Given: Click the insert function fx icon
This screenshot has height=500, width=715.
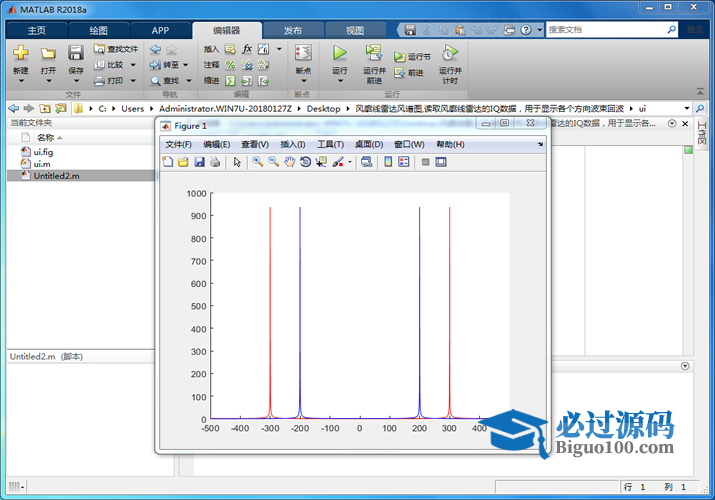Looking at the screenshot, I should point(247,48).
